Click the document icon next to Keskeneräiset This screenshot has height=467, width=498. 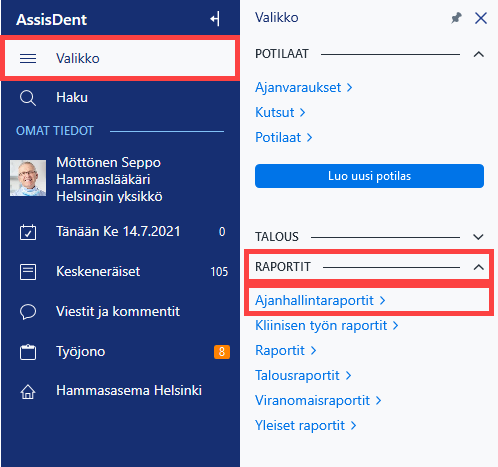pyautogui.click(x=28, y=272)
